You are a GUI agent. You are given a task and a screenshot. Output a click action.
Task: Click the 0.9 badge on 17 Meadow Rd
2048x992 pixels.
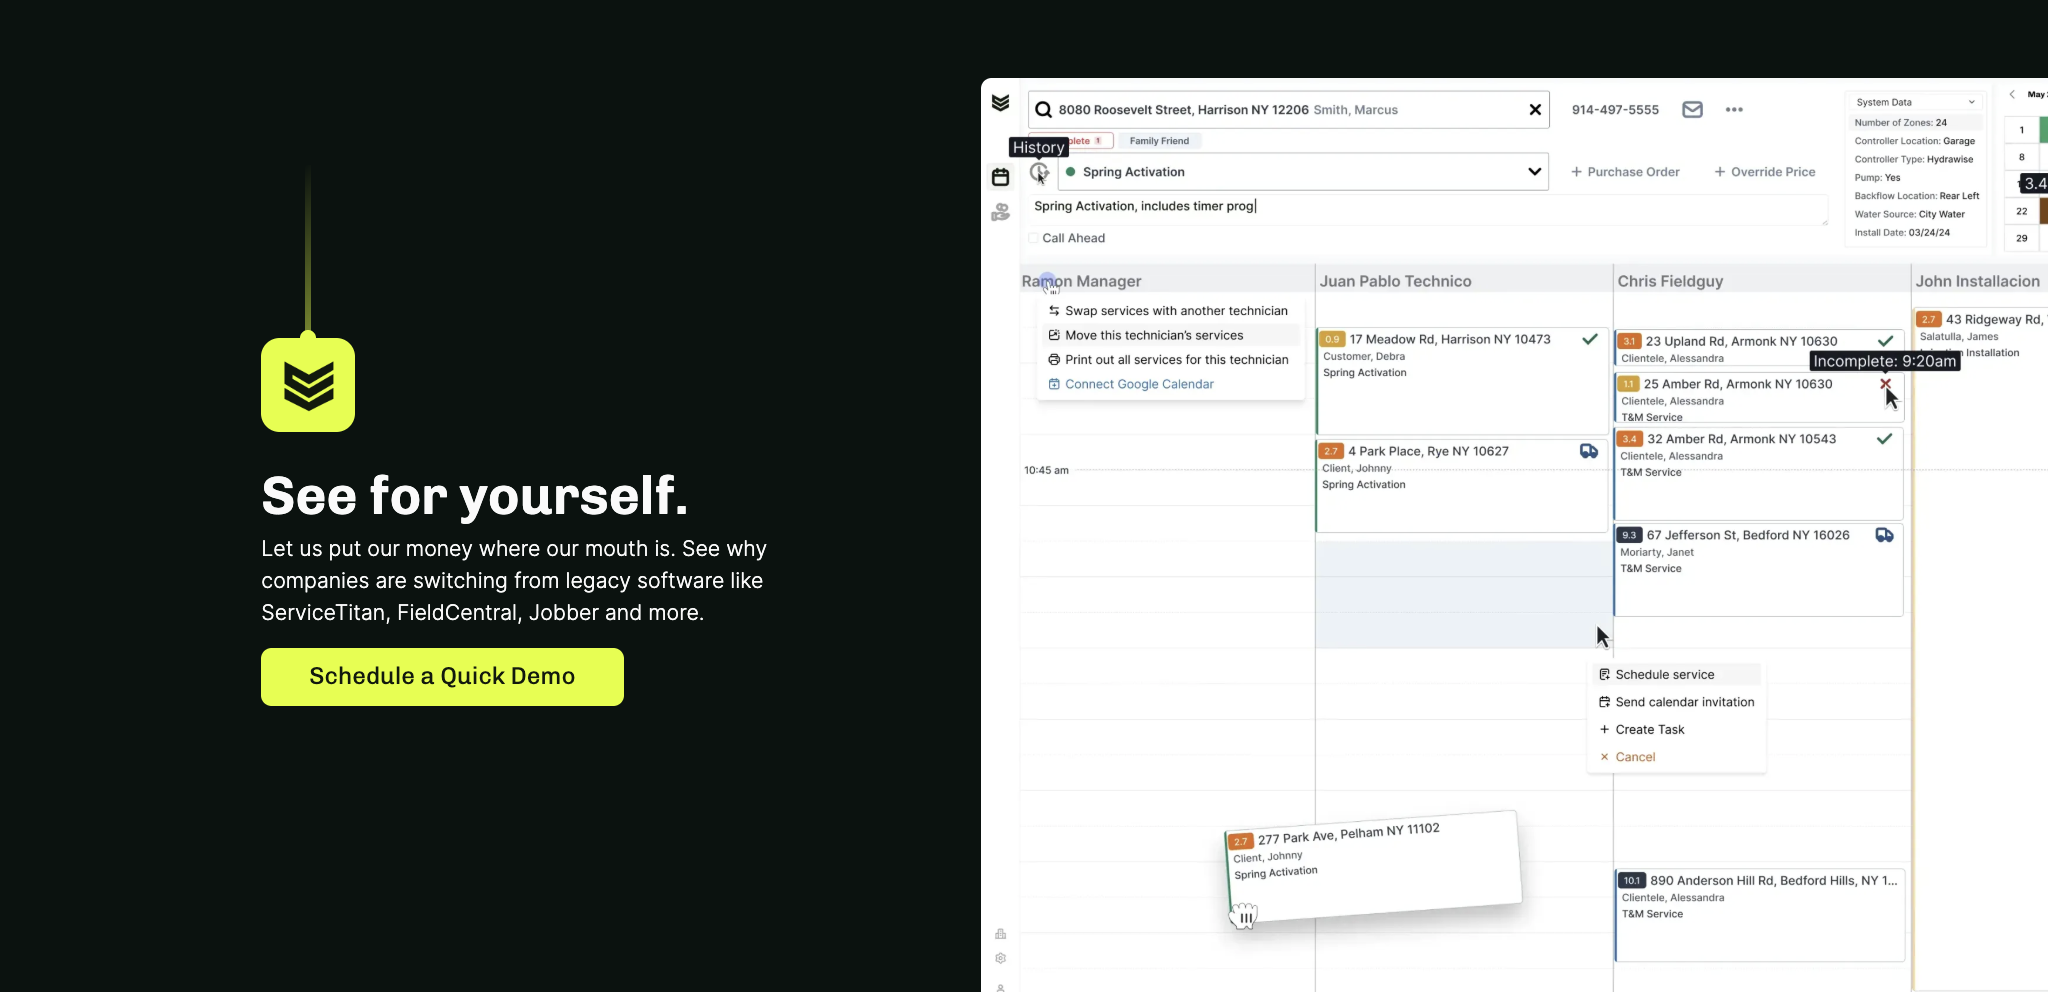point(1332,339)
